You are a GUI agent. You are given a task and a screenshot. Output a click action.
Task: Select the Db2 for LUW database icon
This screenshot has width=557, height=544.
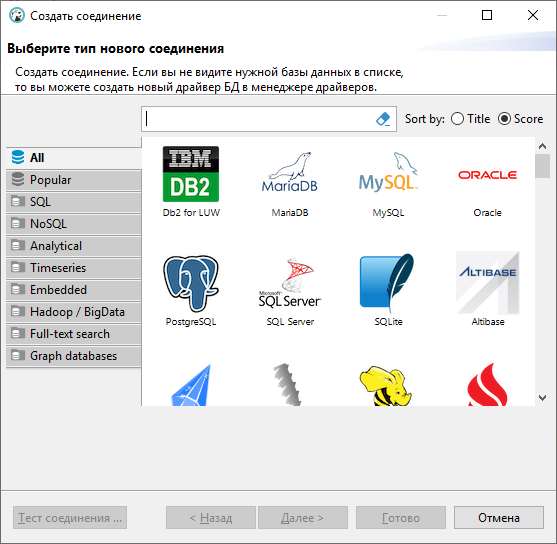point(191,174)
